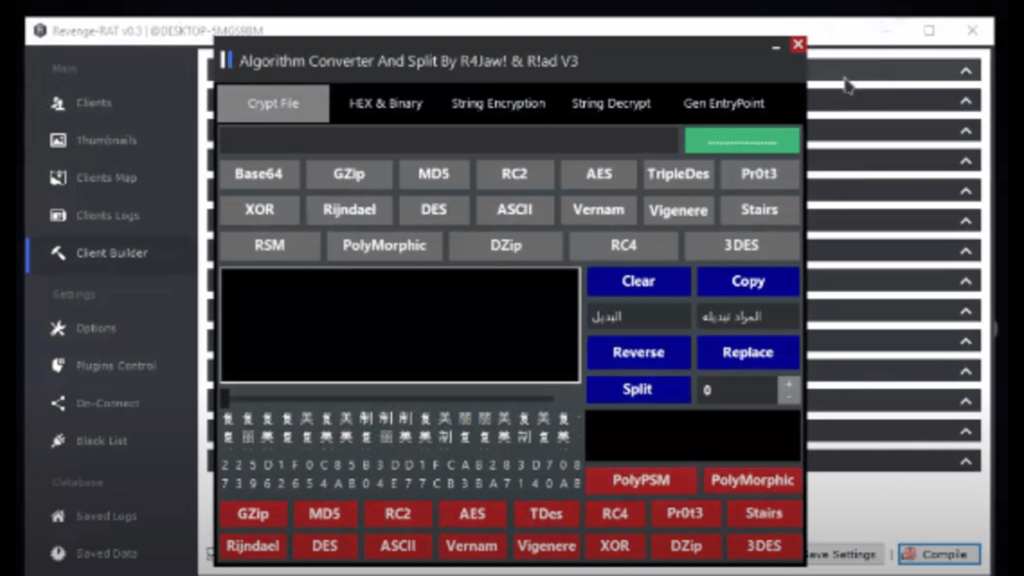The image size is (1024, 576).
Task: Open the Clients sidebar icon
Action: [58, 103]
